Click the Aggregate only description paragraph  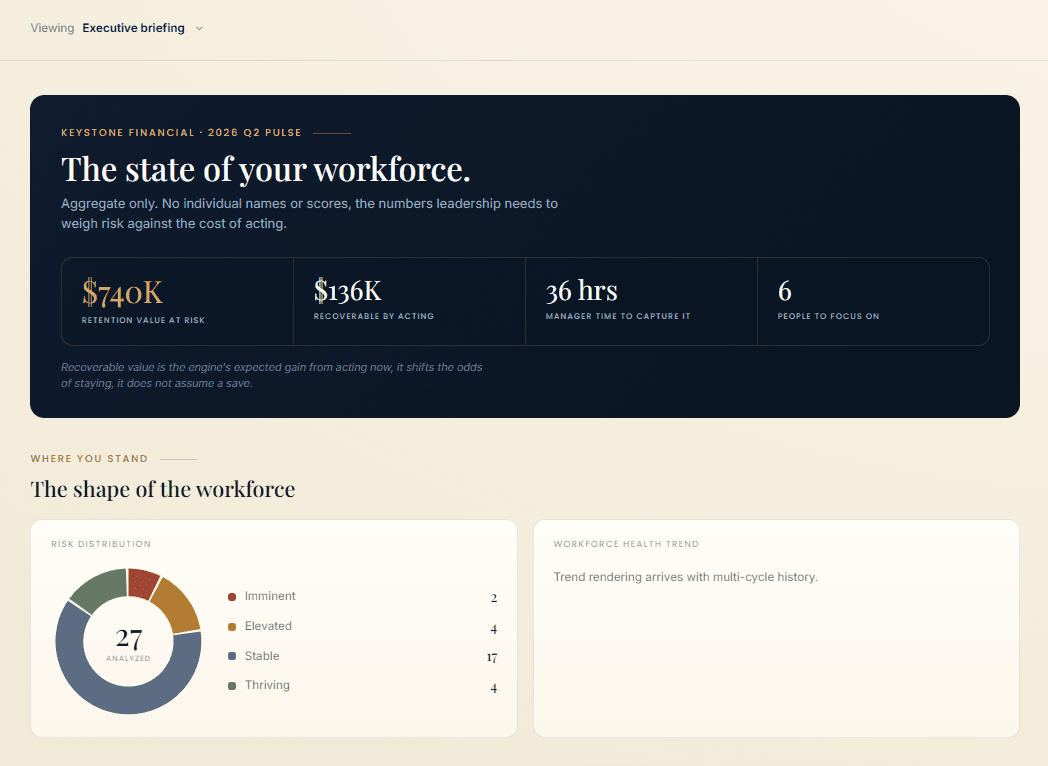[309, 213]
